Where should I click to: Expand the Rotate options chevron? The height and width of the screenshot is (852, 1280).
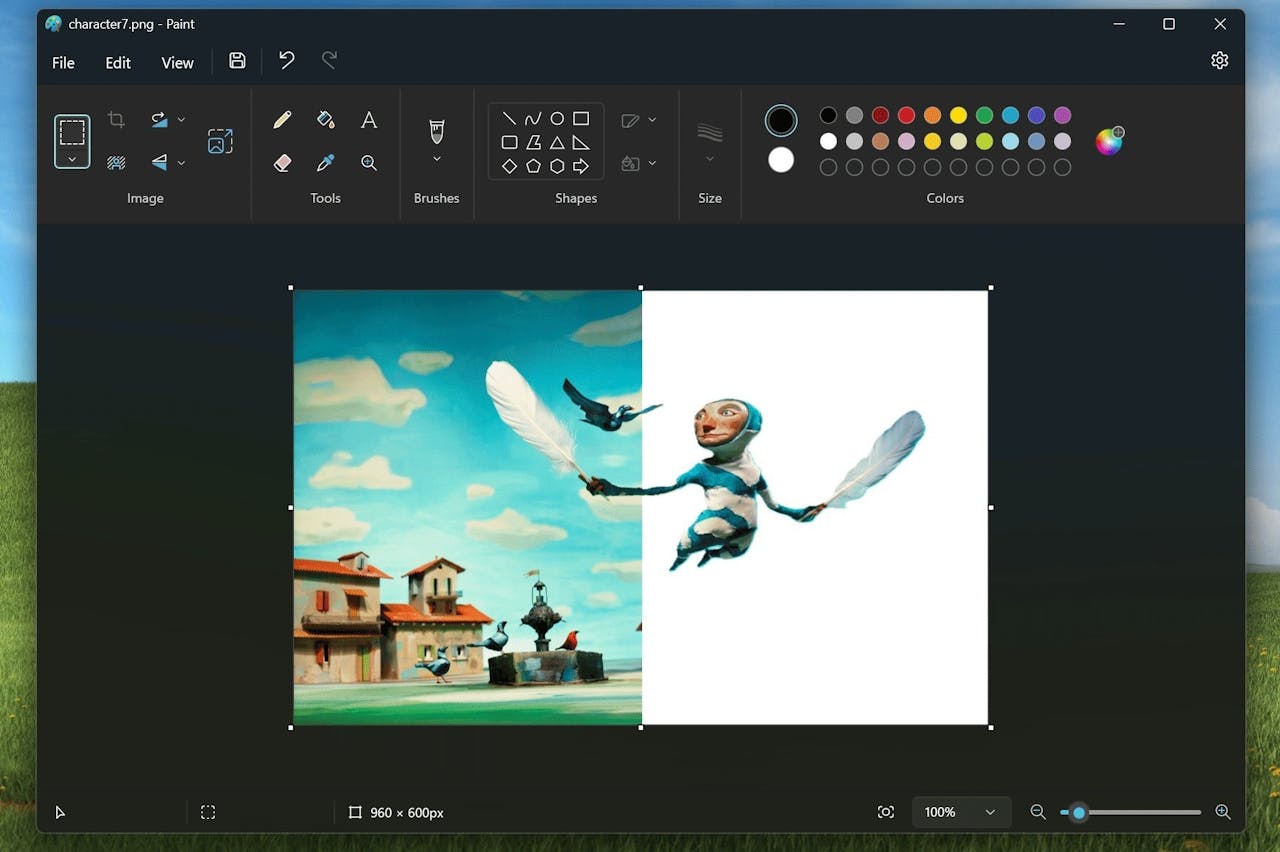[181, 120]
